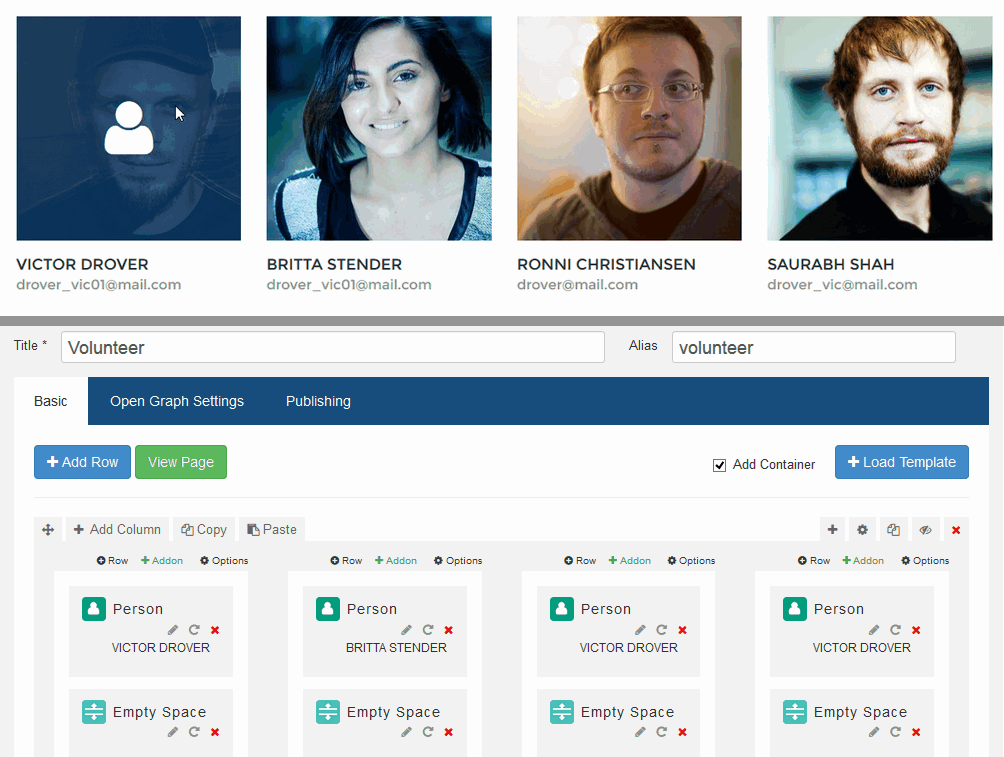Open row settings gear icon
The height and width of the screenshot is (757, 1004).
pos(862,530)
